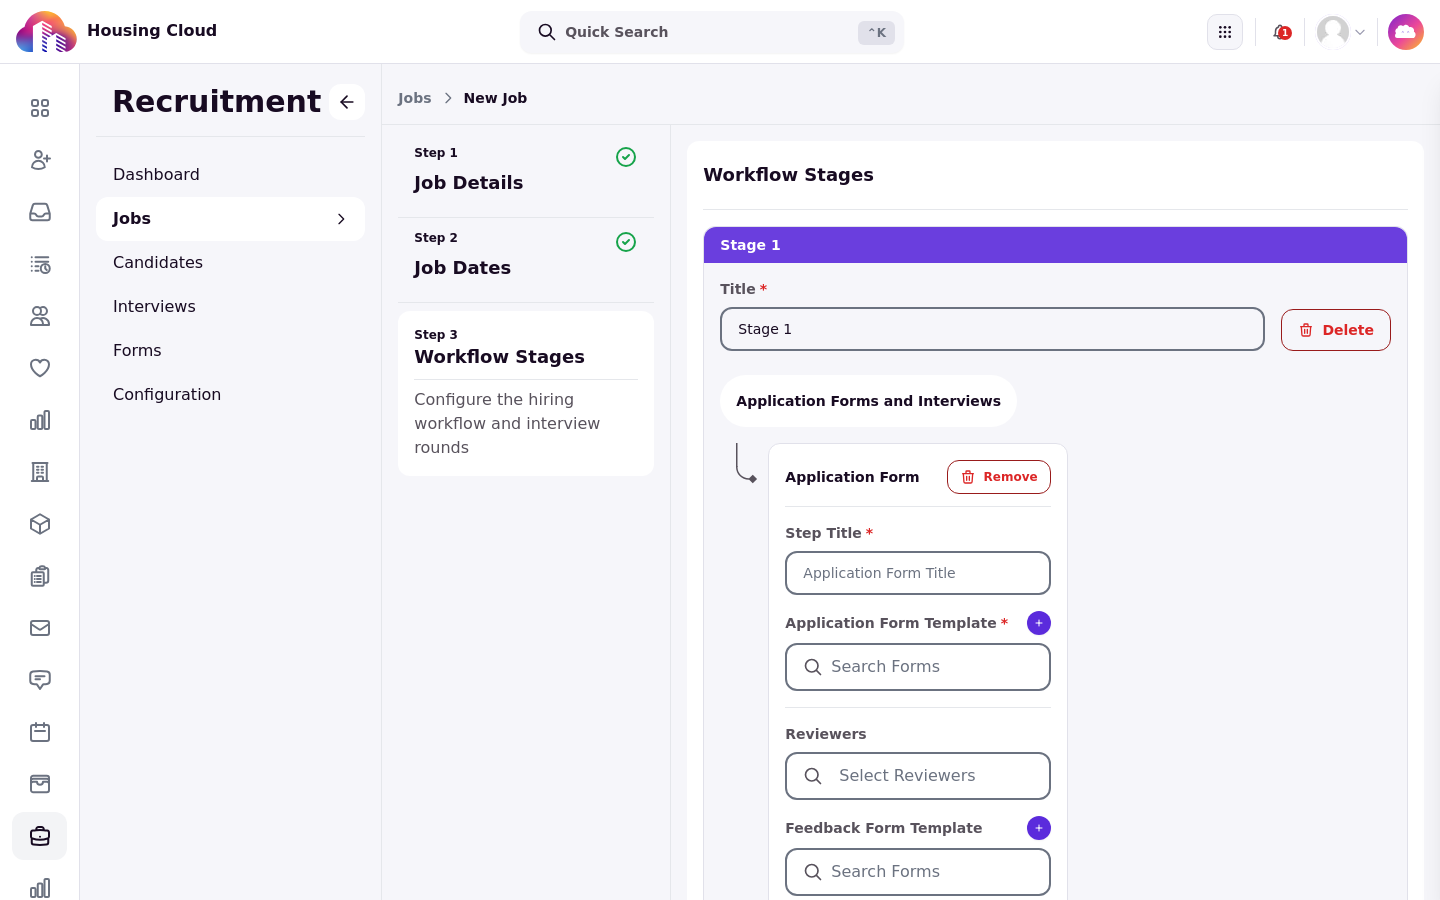Add new Application Form Template plus button

[1039, 623]
